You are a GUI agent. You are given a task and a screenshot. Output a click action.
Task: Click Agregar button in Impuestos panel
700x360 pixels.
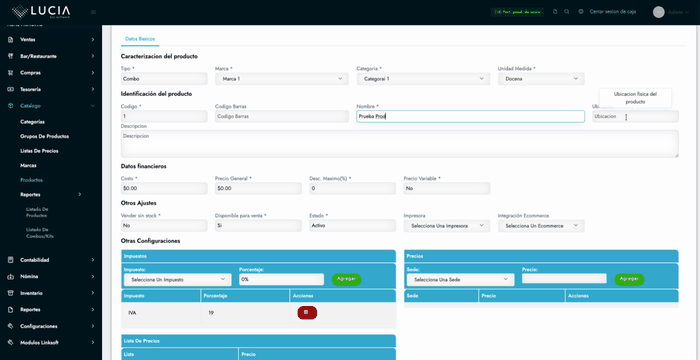[x=346, y=279]
